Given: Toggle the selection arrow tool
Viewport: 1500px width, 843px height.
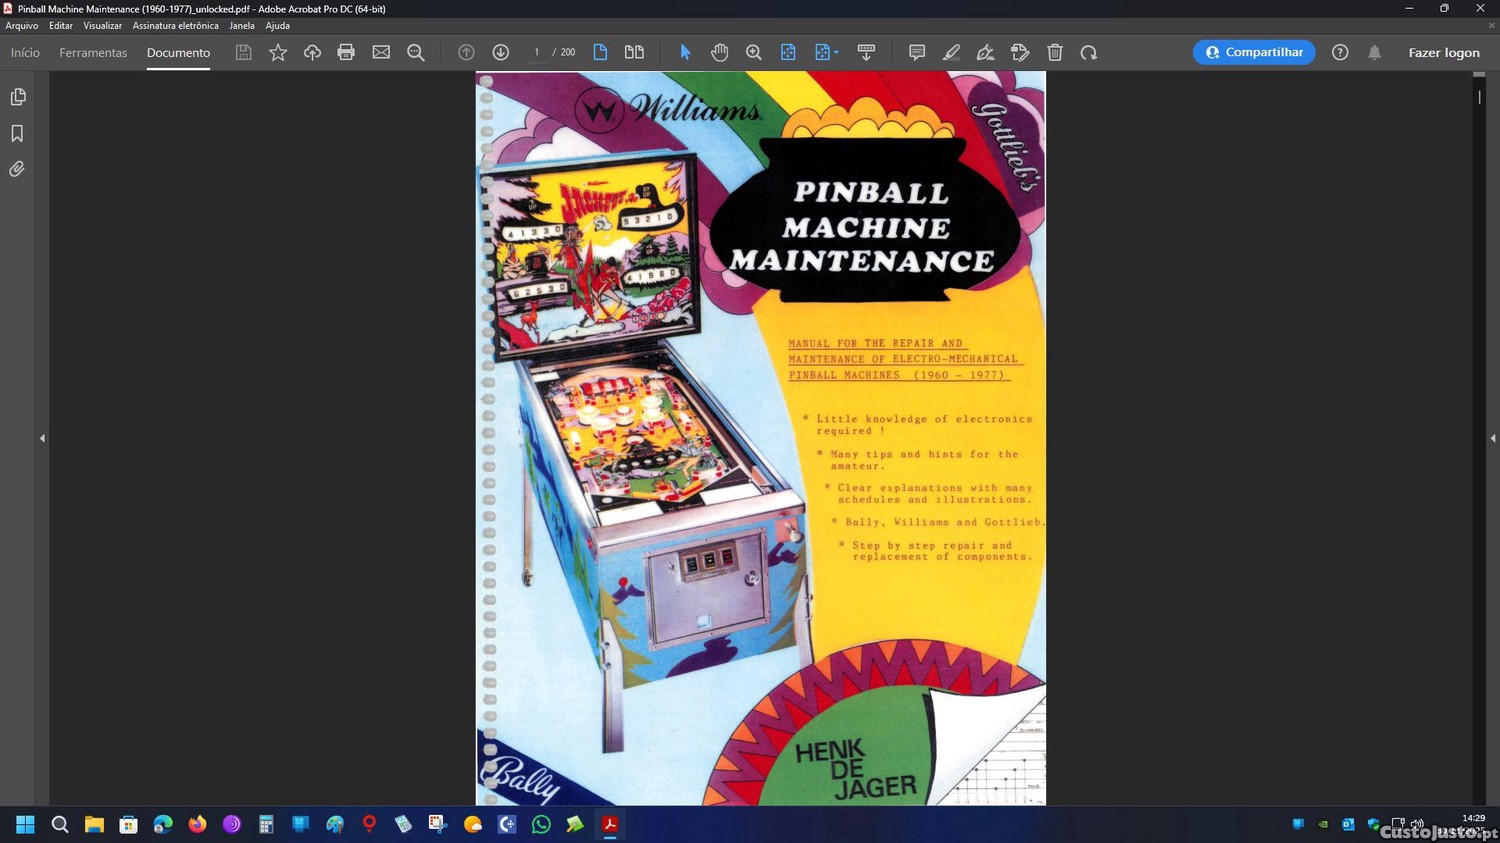Looking at the screenshot, I should [x=685, y=53].
